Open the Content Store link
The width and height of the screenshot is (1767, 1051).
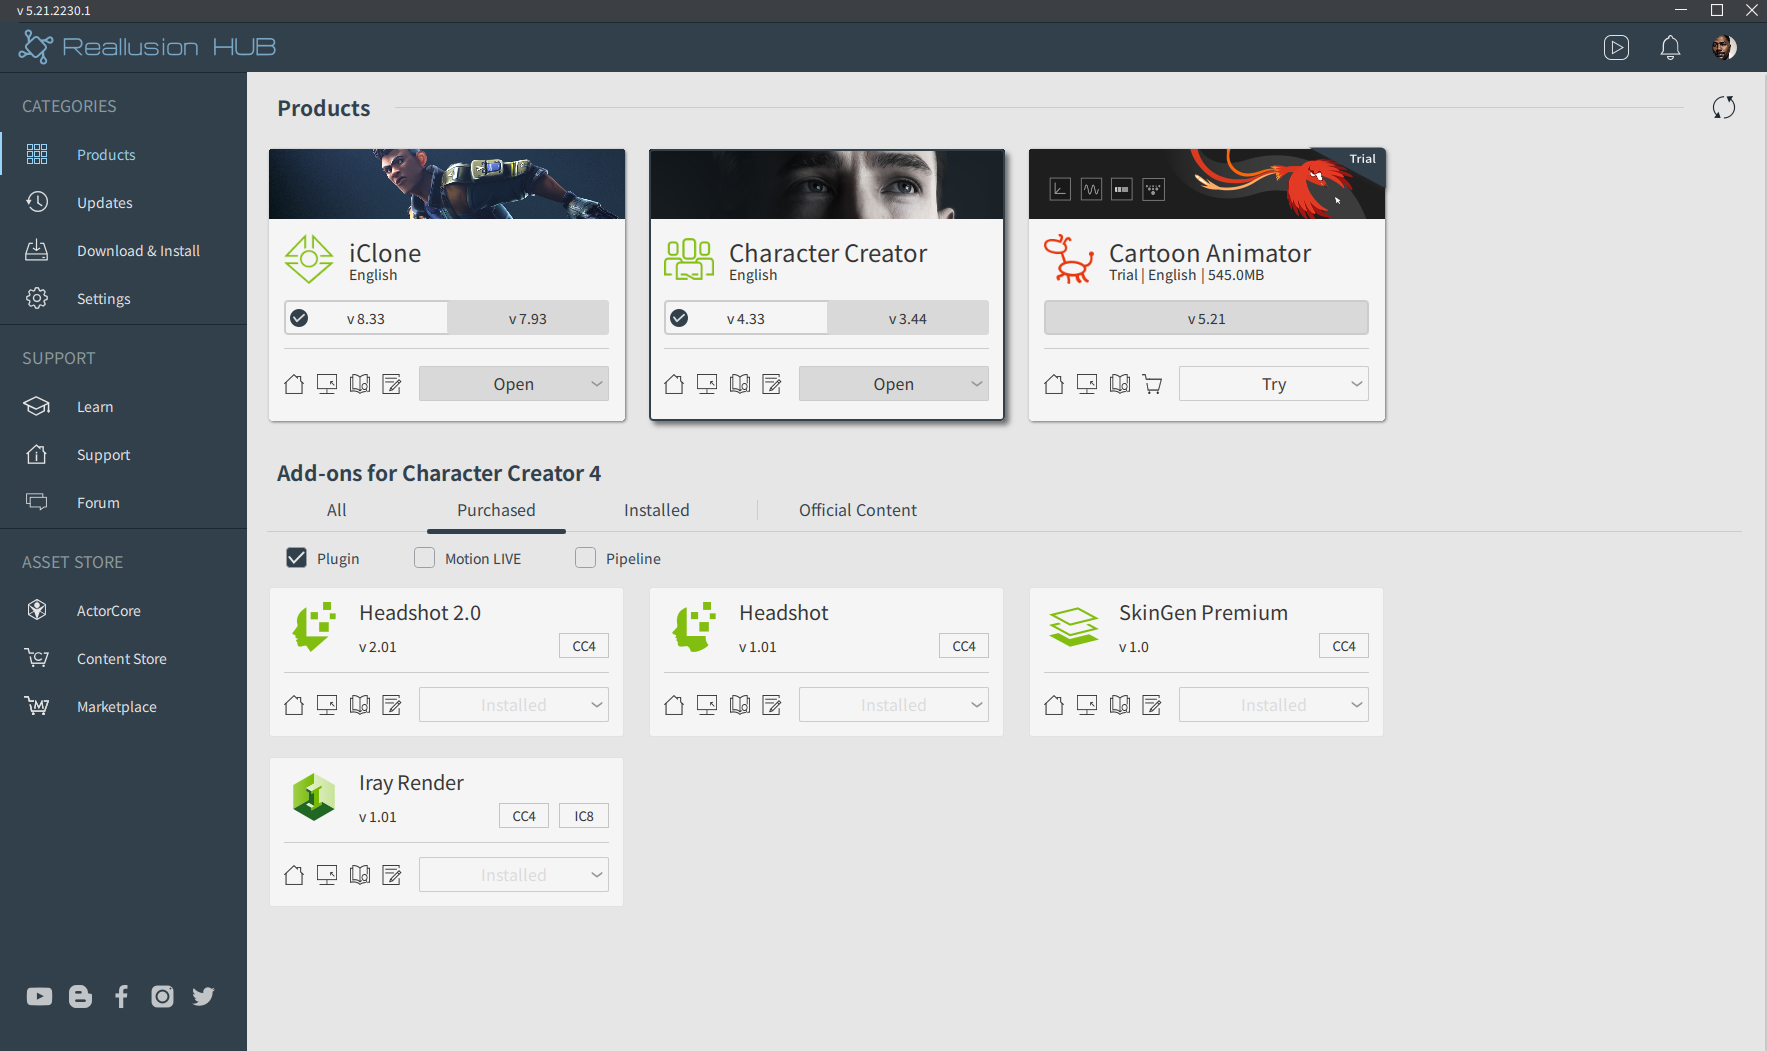pyautogui.click(x=123, y=658)
